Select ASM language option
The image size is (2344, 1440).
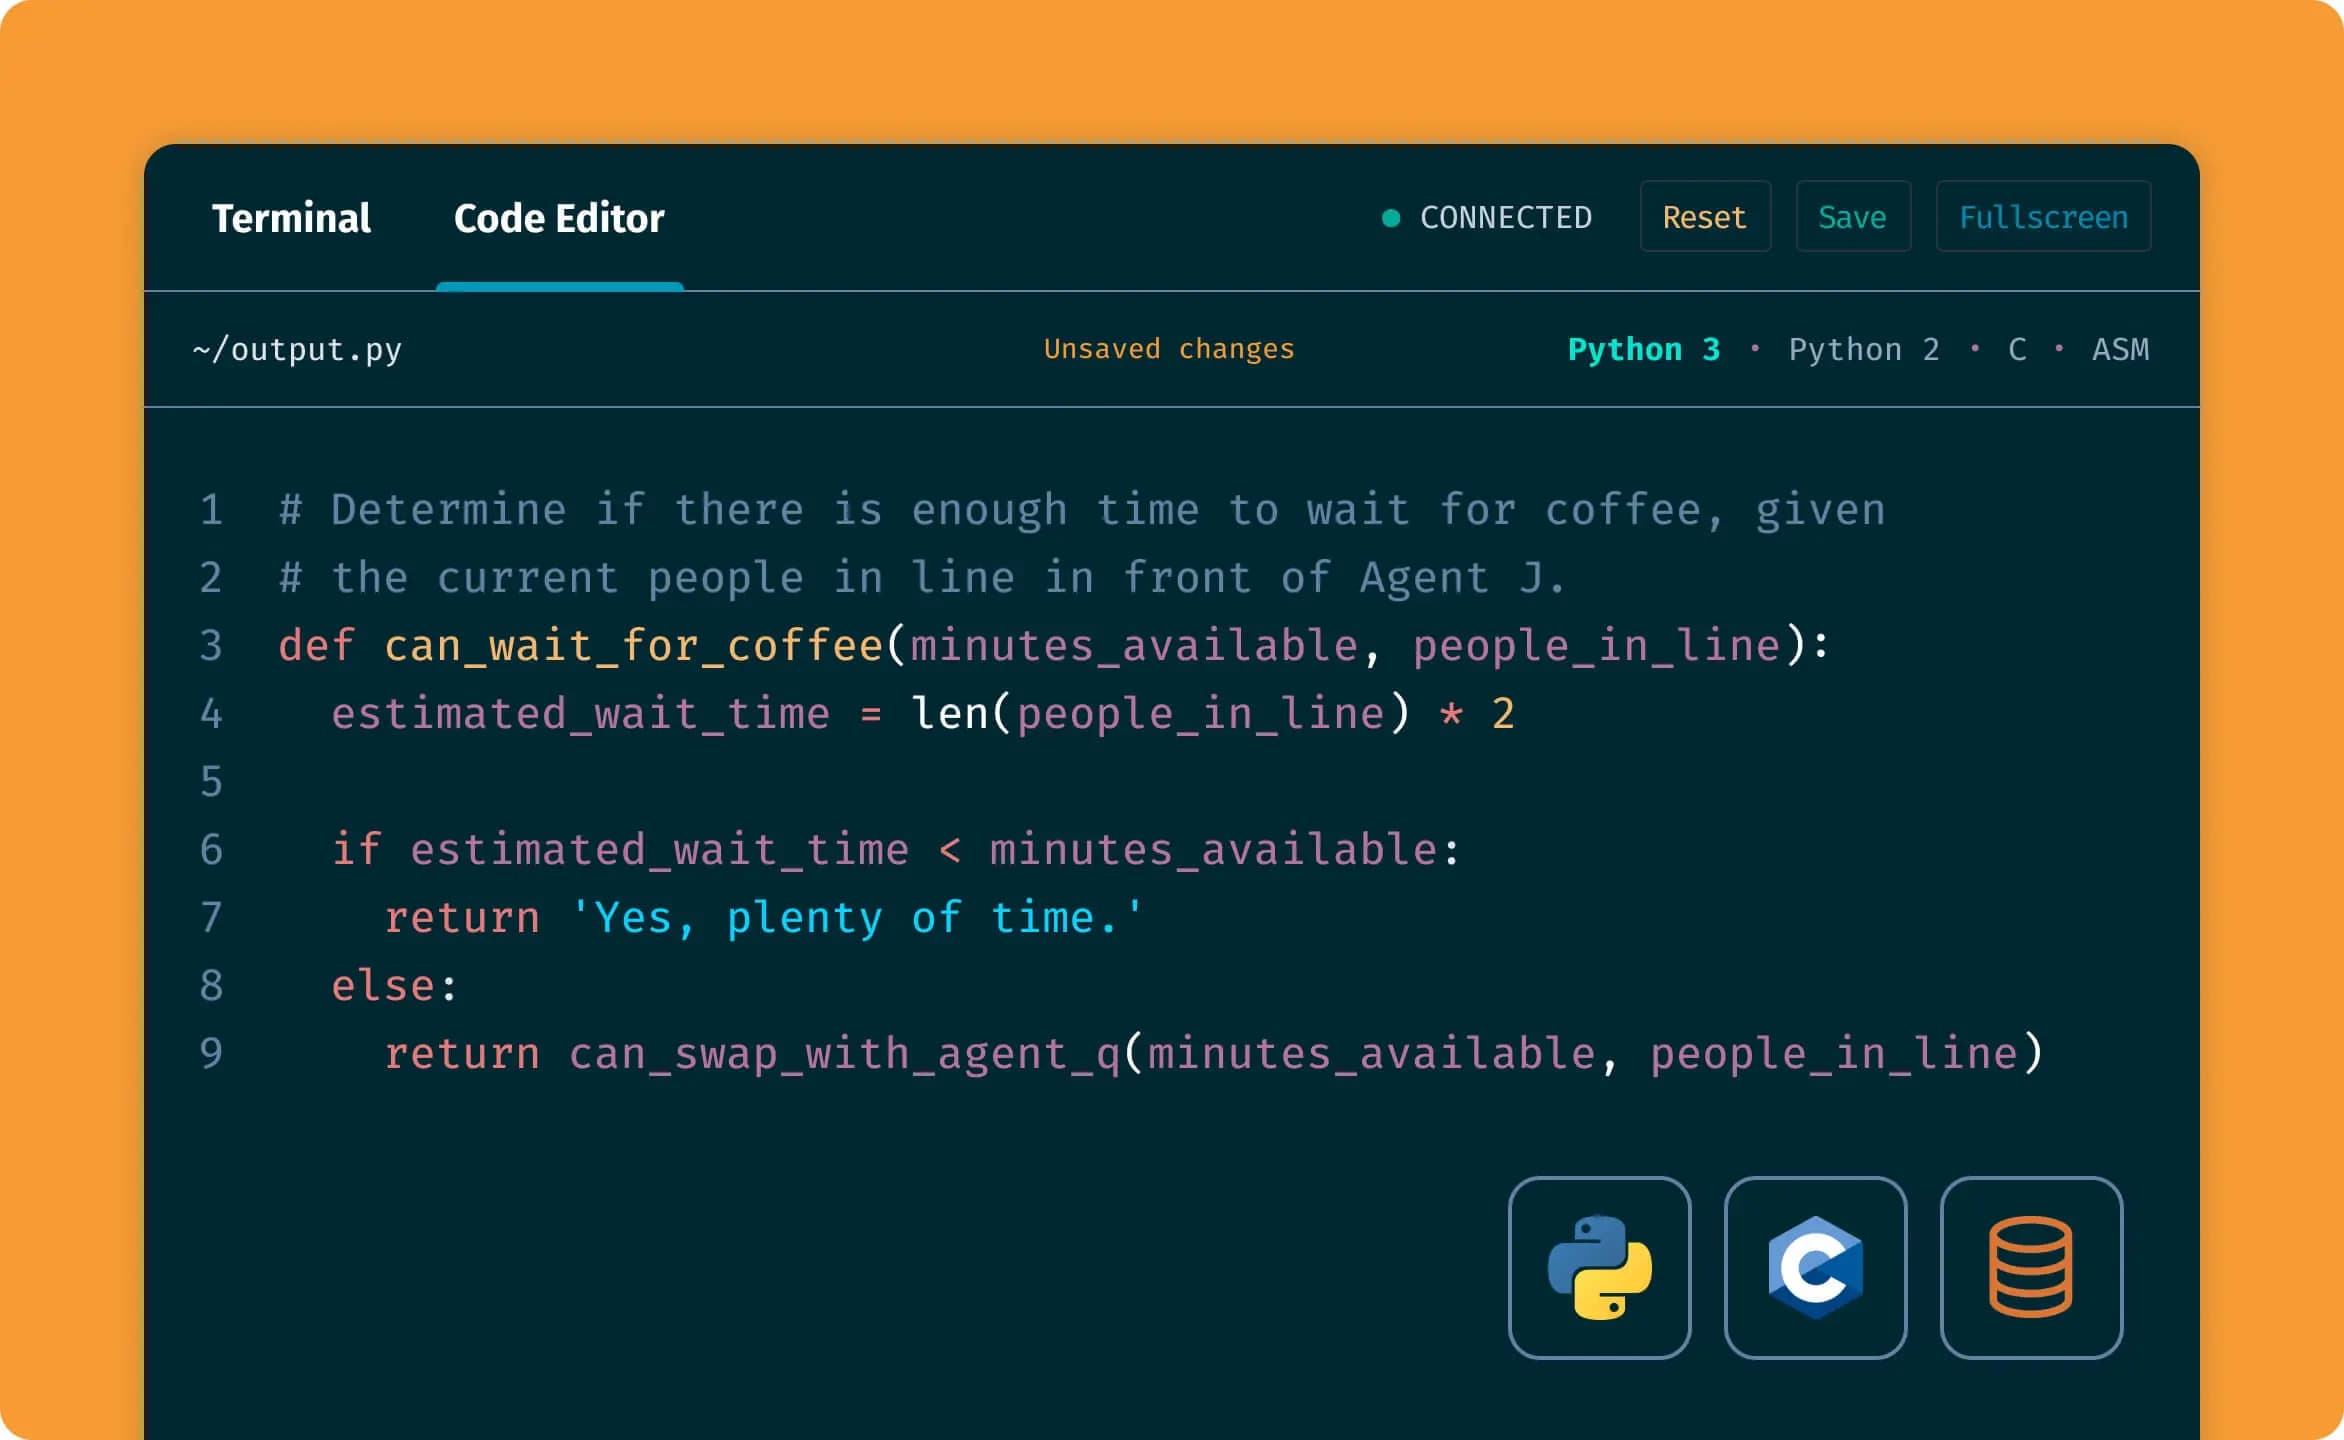click(x=2120, y=349)
